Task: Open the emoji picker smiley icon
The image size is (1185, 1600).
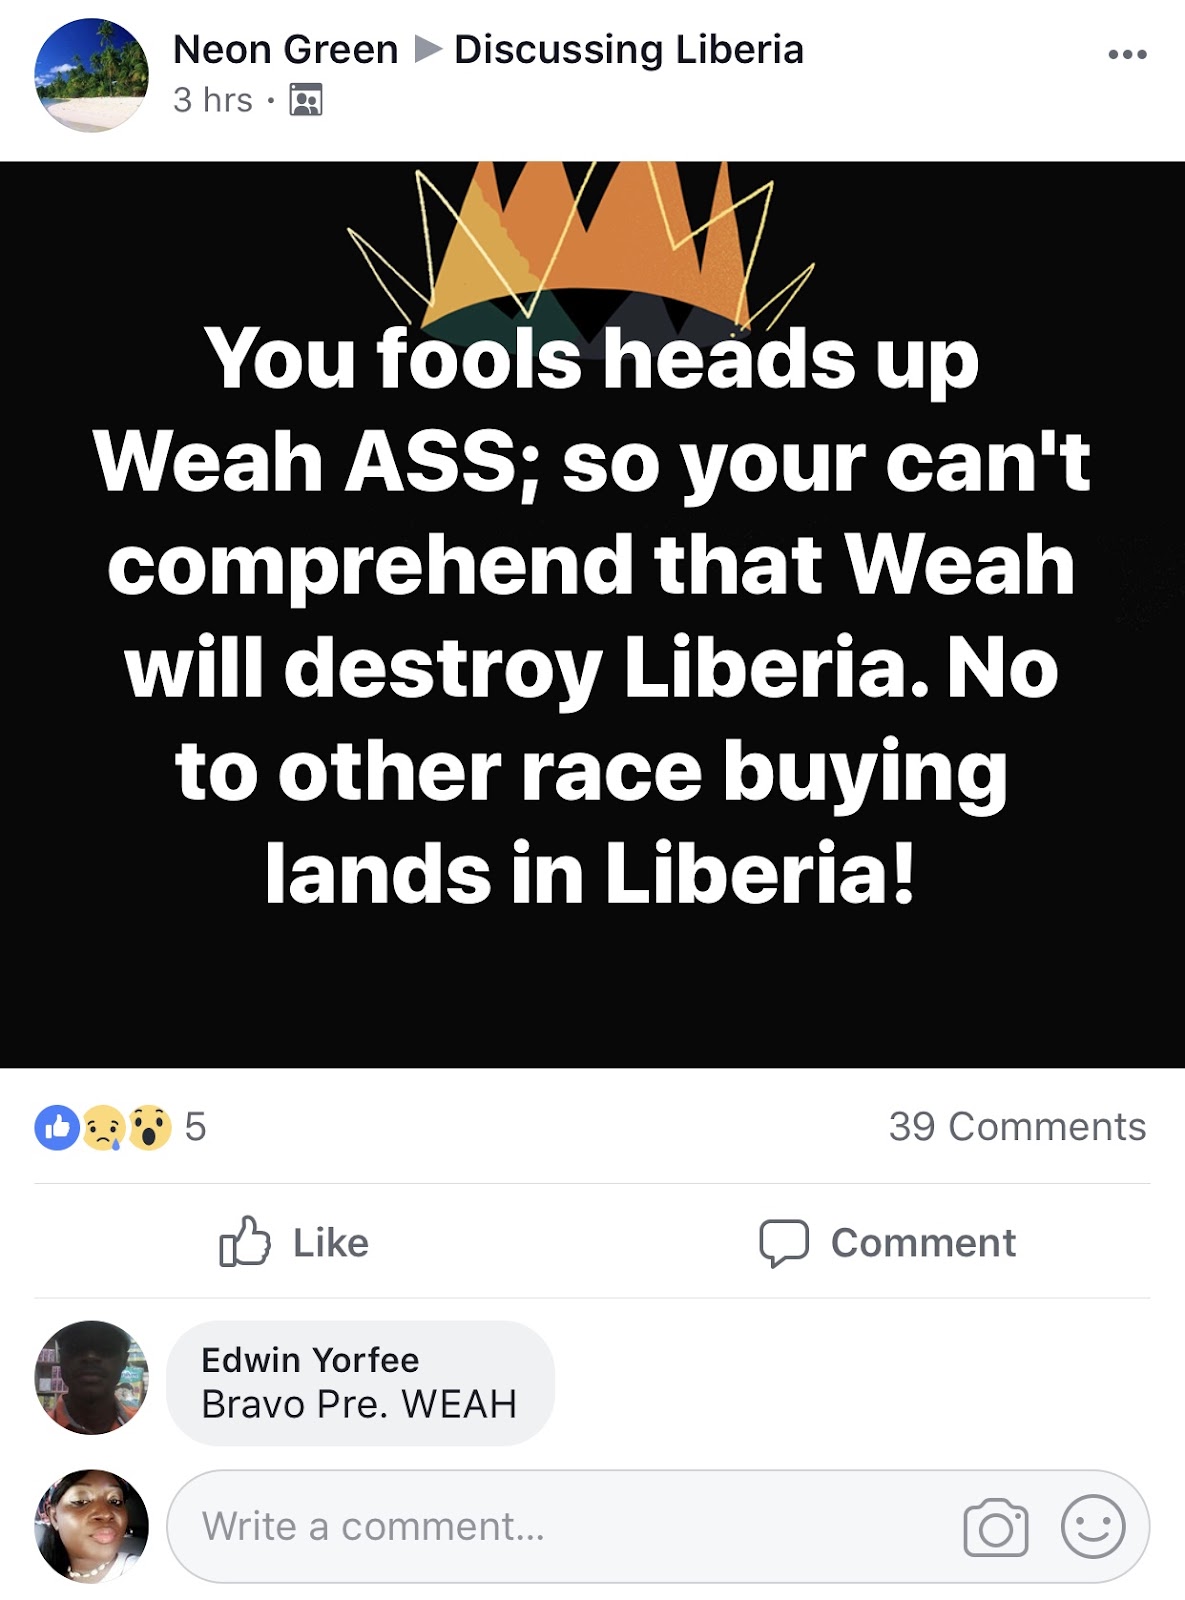Action: tap(1093, 1526)
